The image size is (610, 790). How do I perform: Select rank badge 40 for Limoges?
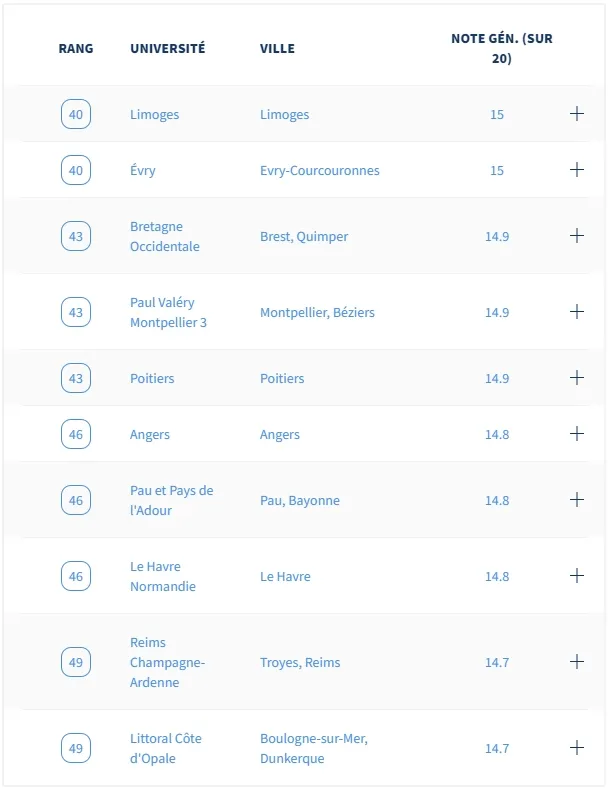coord(76,114)
